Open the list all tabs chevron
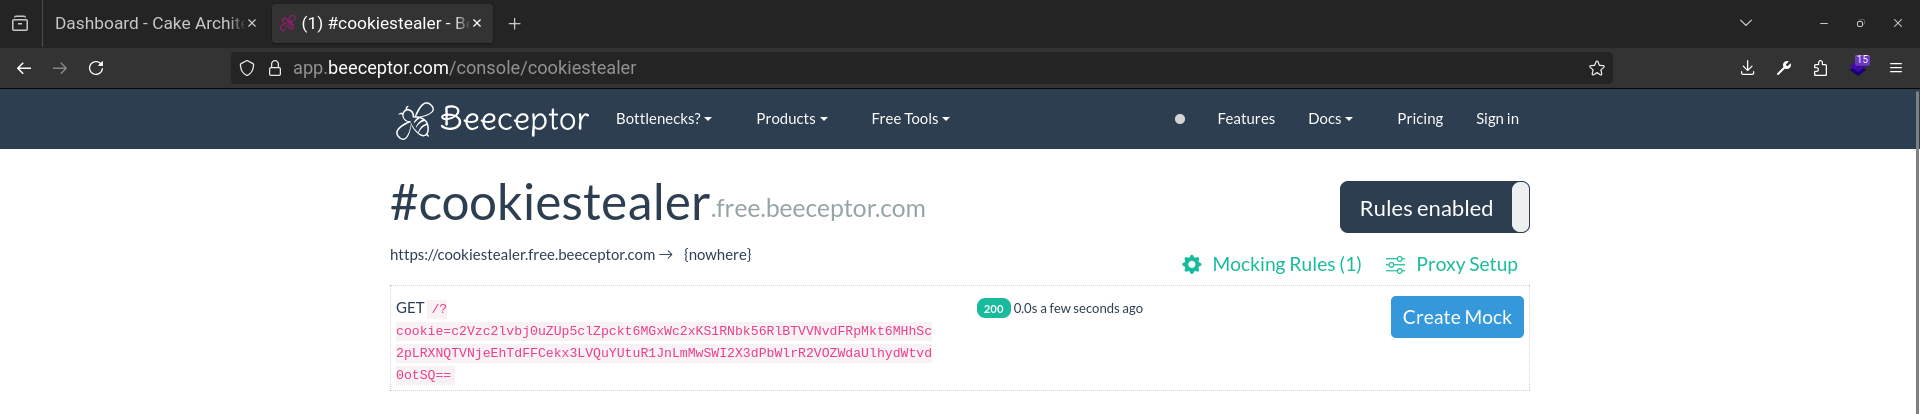Screen dimensions: 1920x414 click(x=1746, y=23)
